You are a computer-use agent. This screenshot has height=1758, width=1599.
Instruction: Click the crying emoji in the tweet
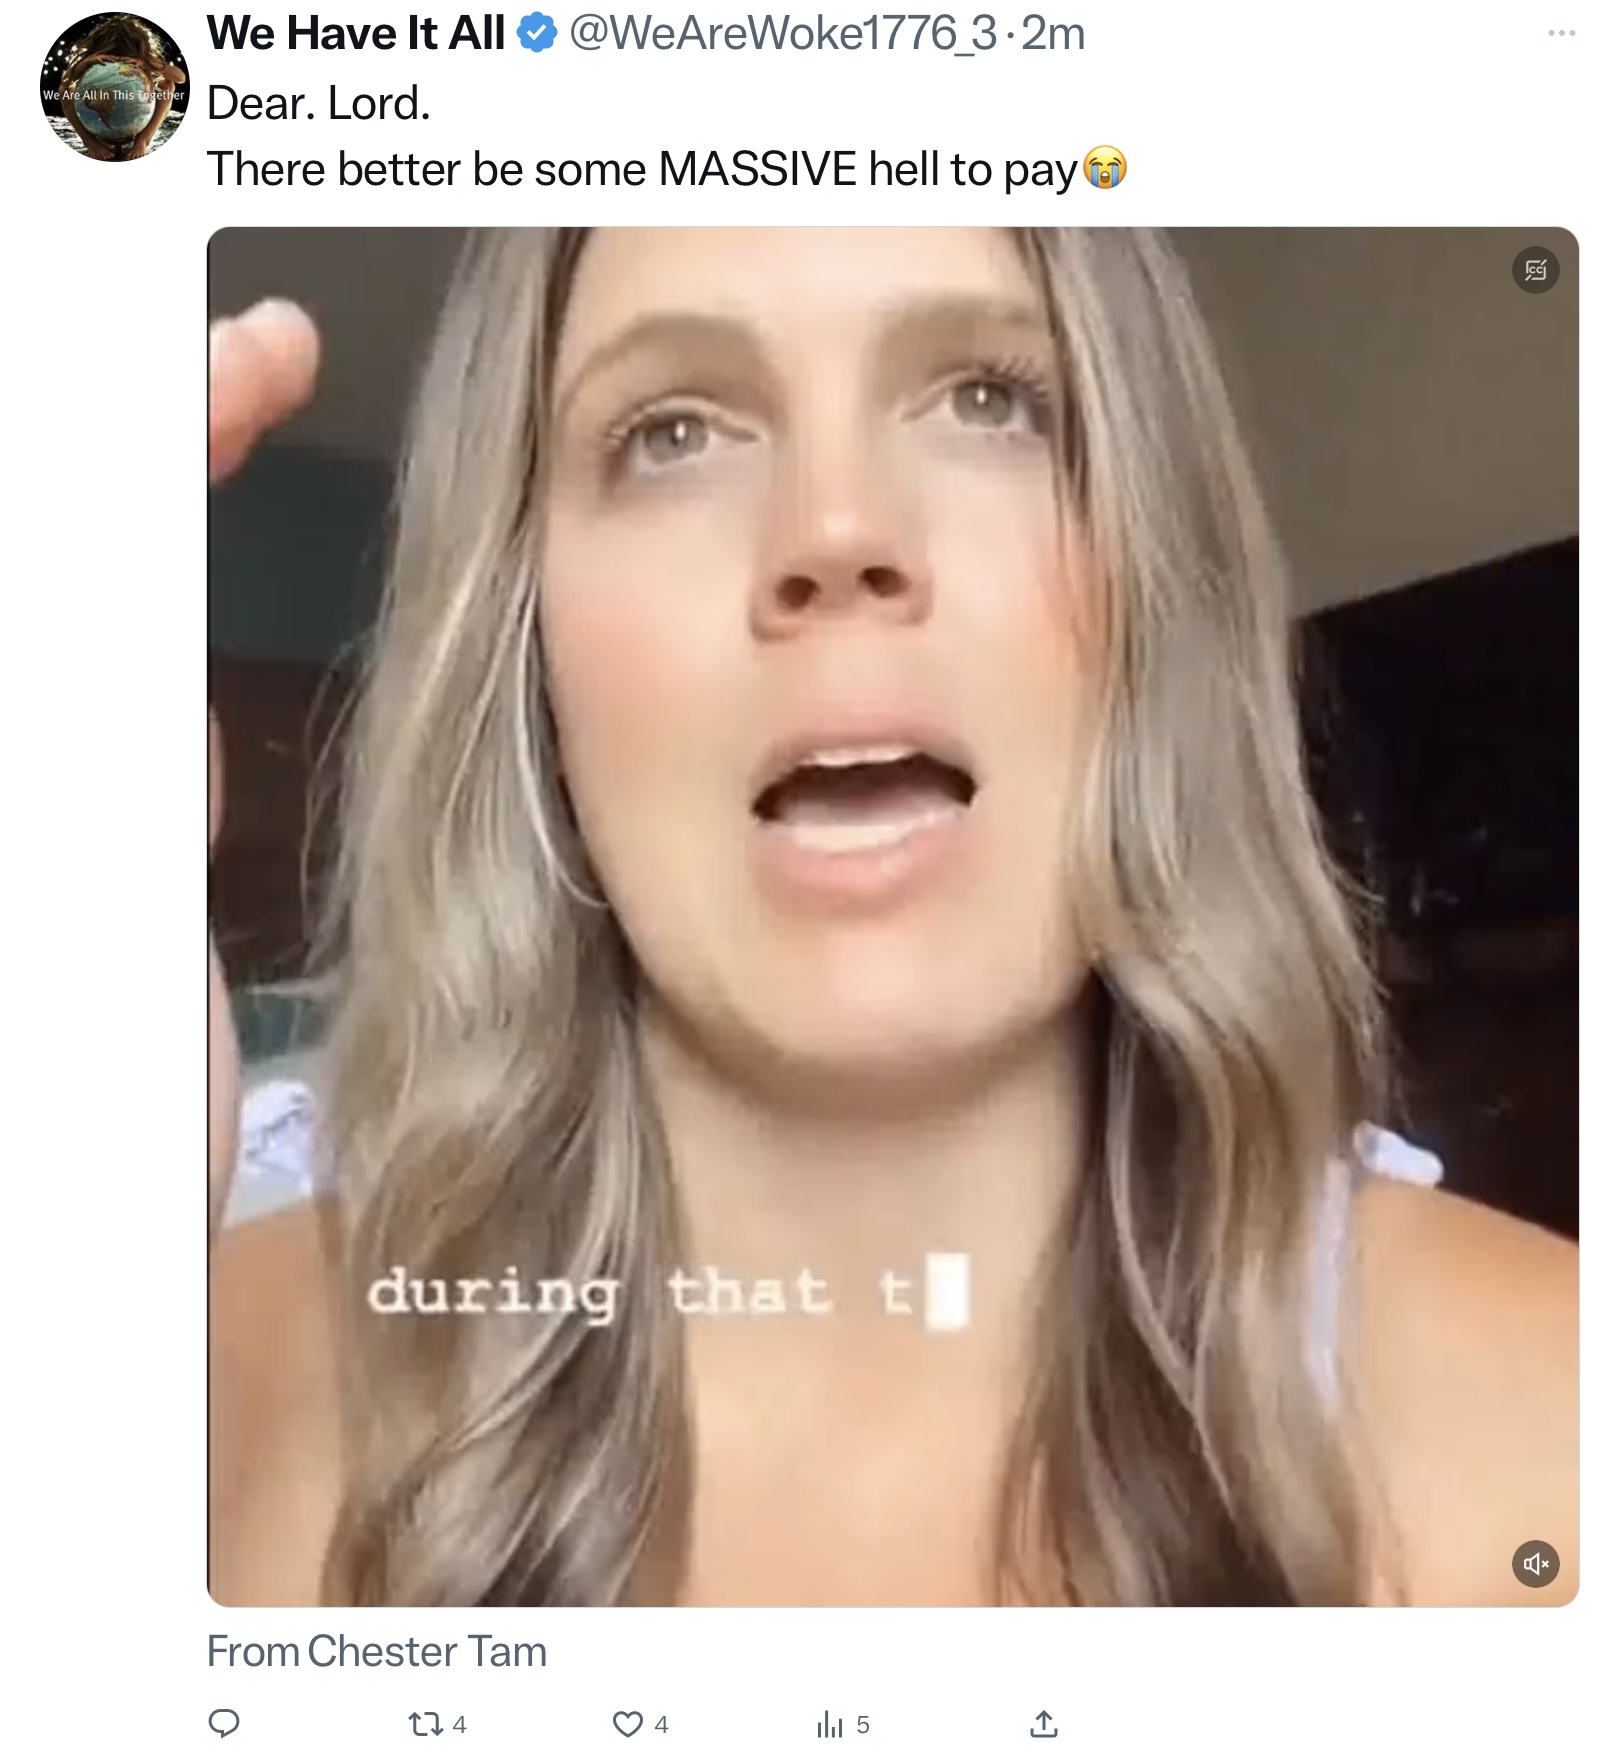click(1104, 168)
